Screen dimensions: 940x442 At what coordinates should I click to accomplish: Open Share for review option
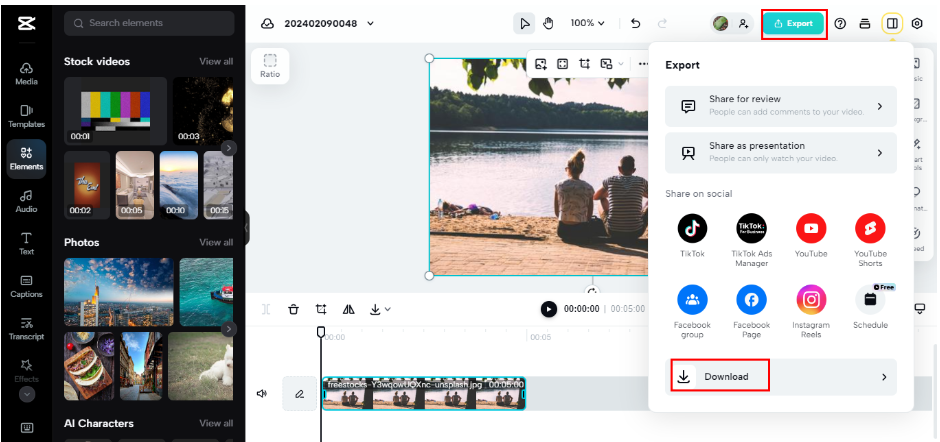[x=781, y=106]
